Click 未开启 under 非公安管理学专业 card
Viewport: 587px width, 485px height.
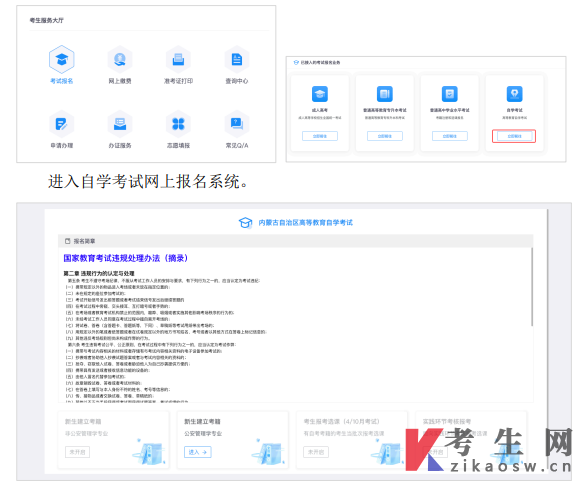[77, 452]
